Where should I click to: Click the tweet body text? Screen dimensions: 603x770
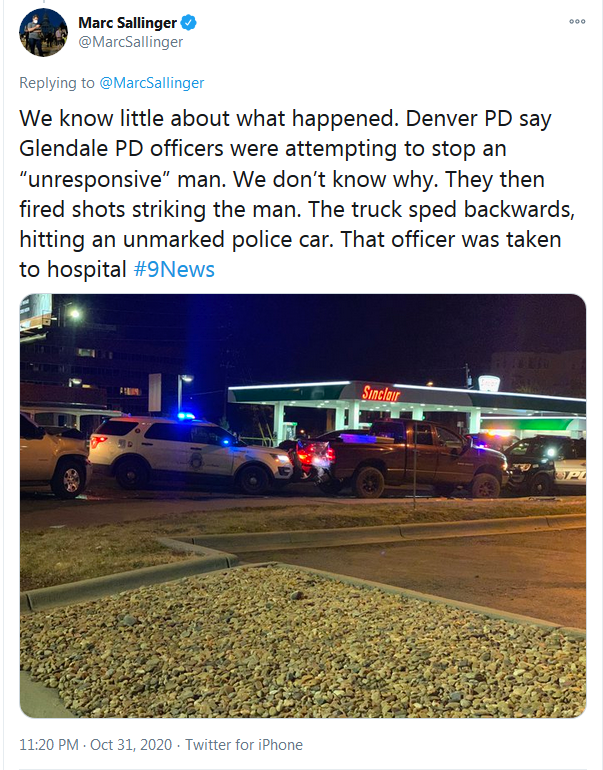click(x=297, y=194)
